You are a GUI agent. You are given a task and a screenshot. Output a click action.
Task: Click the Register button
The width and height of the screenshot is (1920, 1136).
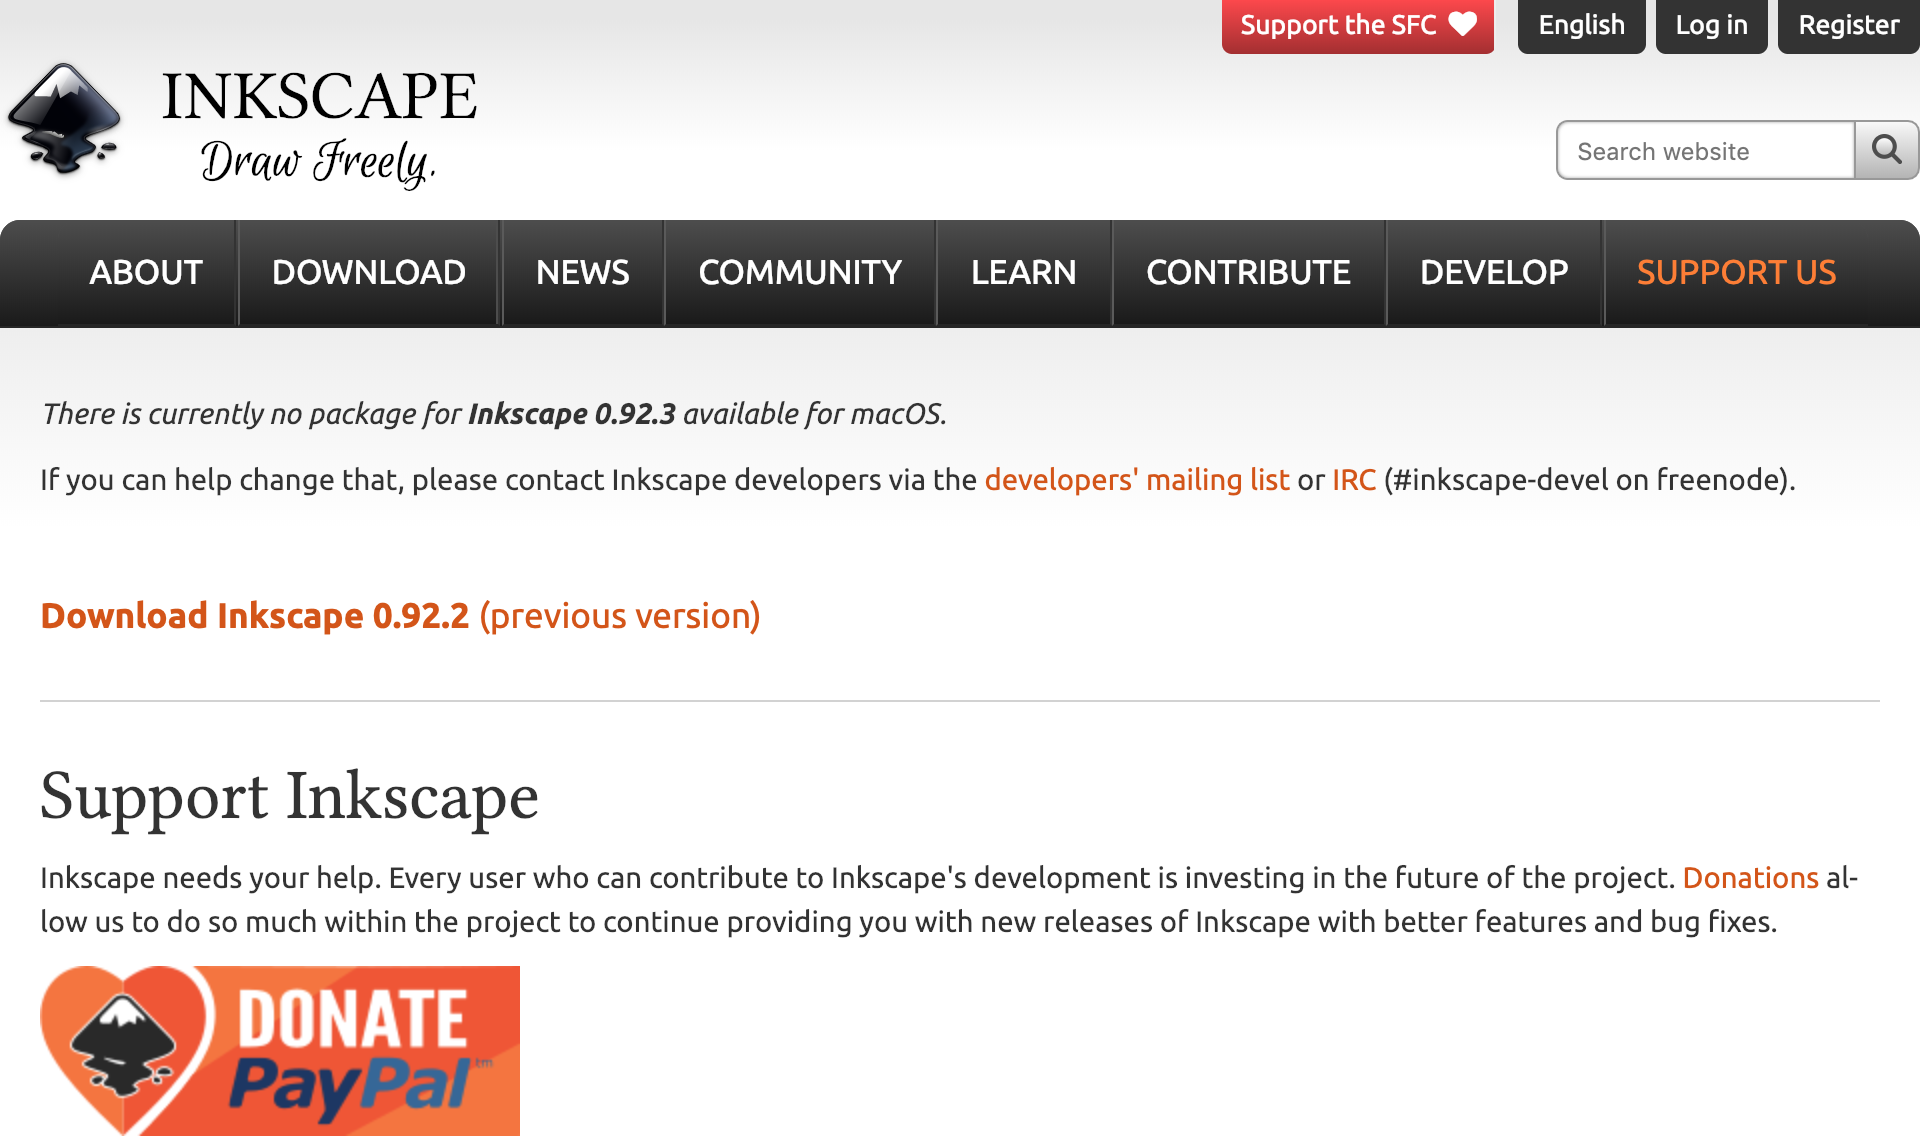(x=1848, y=25)
